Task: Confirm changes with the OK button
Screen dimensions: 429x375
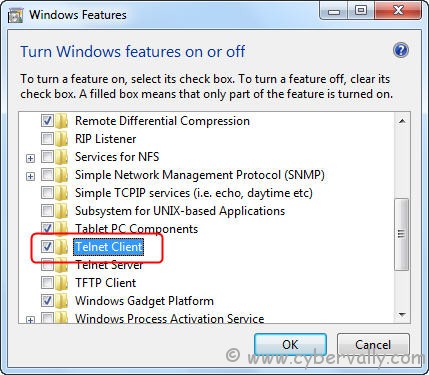Action: coord(290,344)
